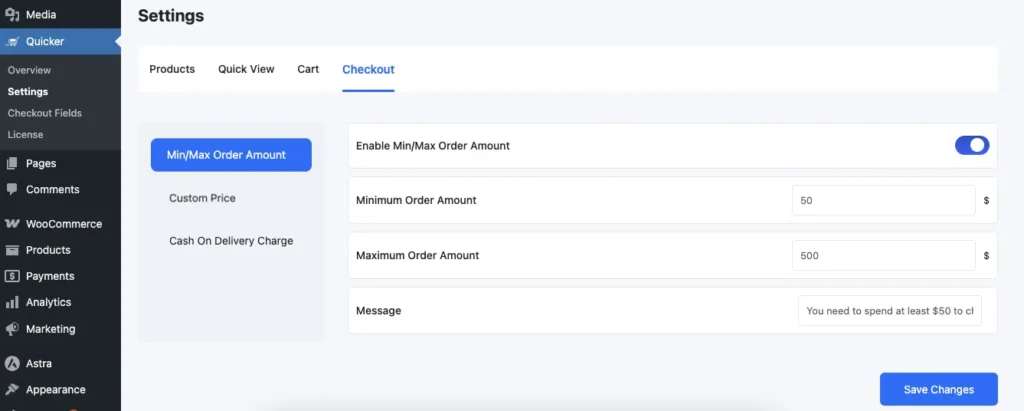Click the Minimum Order Amount field
1024x411 pixels.
[882, 200]
